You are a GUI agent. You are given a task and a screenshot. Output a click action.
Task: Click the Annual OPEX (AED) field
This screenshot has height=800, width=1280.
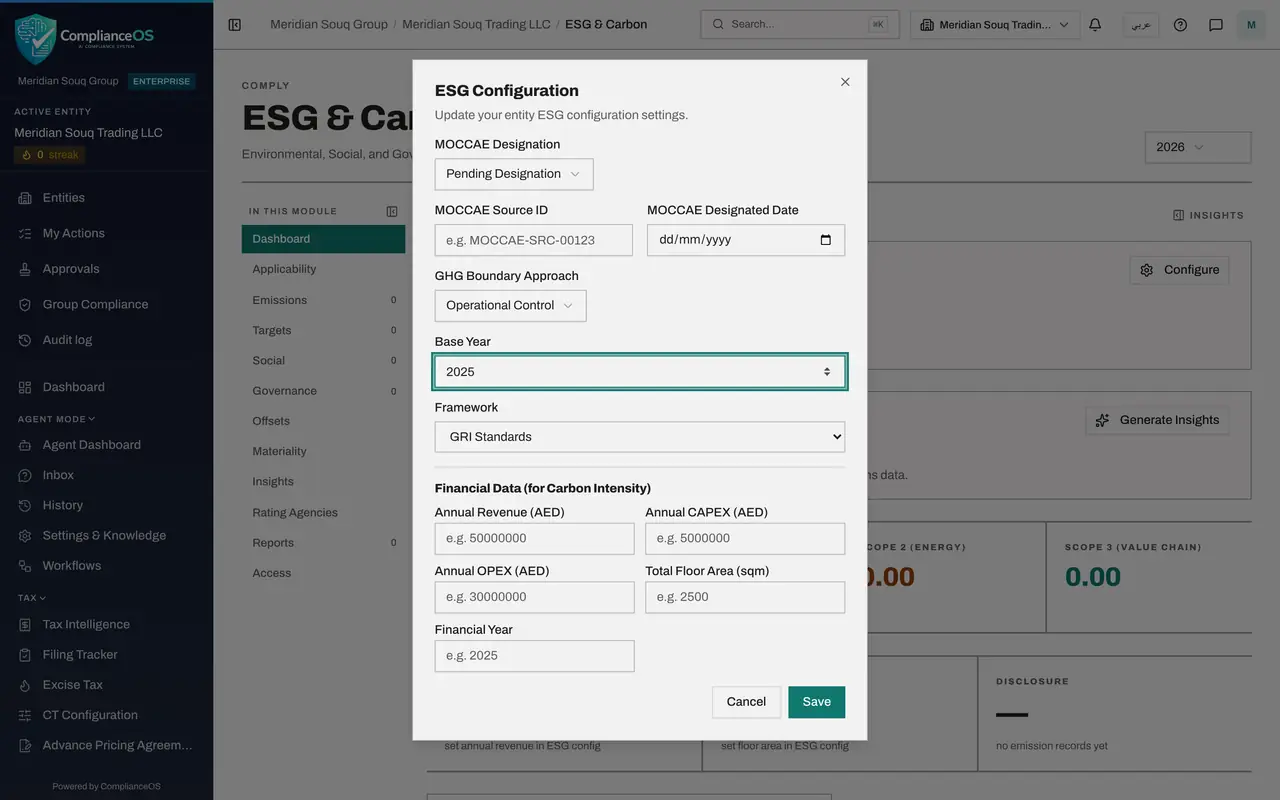(534, 597)
